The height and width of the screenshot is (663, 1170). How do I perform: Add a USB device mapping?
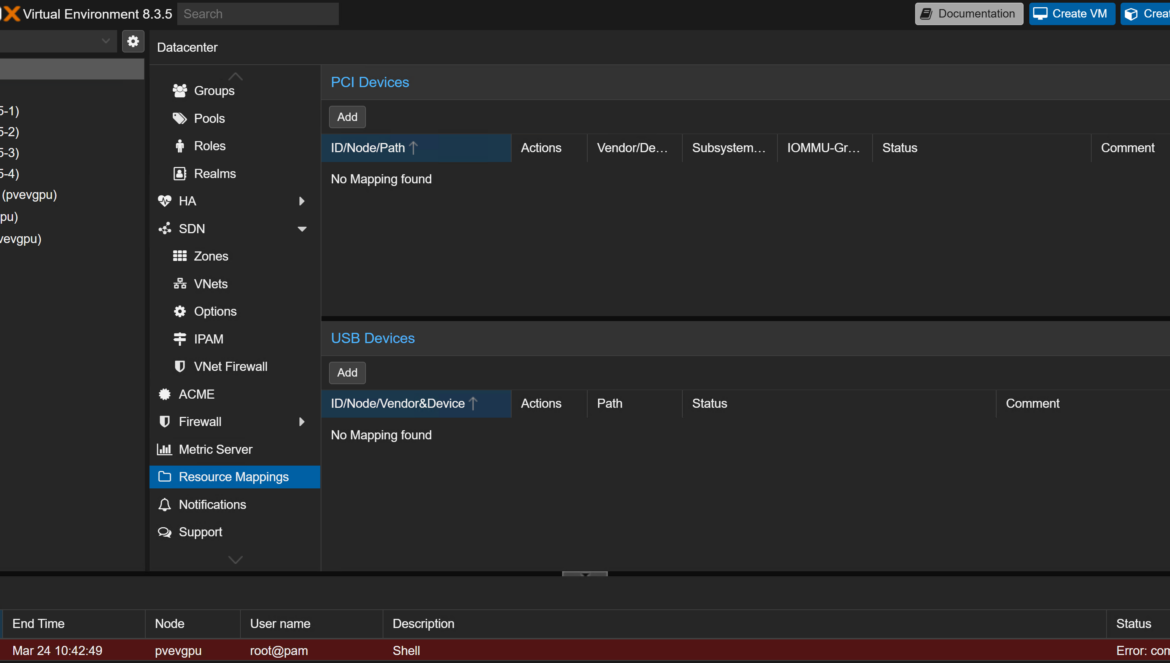[347, 373]
